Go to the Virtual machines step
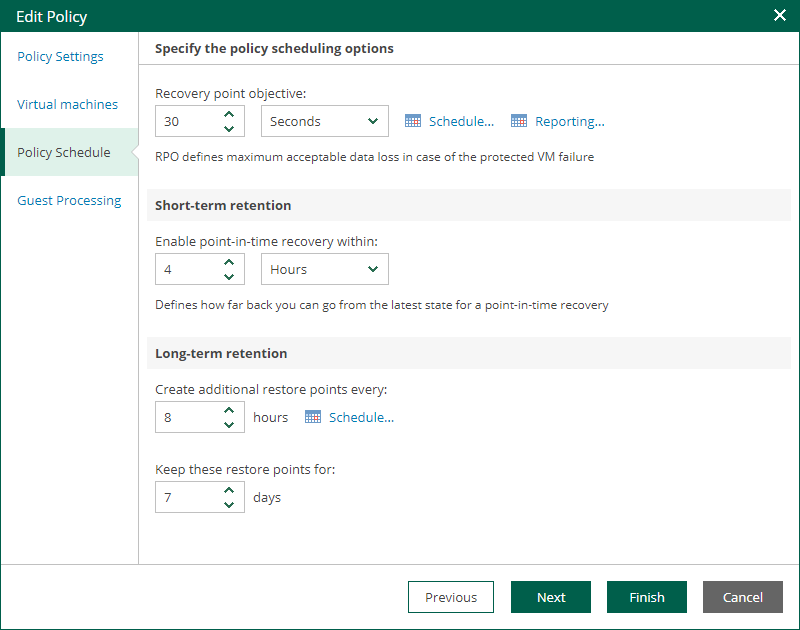The width and height of the screenshot is (800, 630). 67,104
